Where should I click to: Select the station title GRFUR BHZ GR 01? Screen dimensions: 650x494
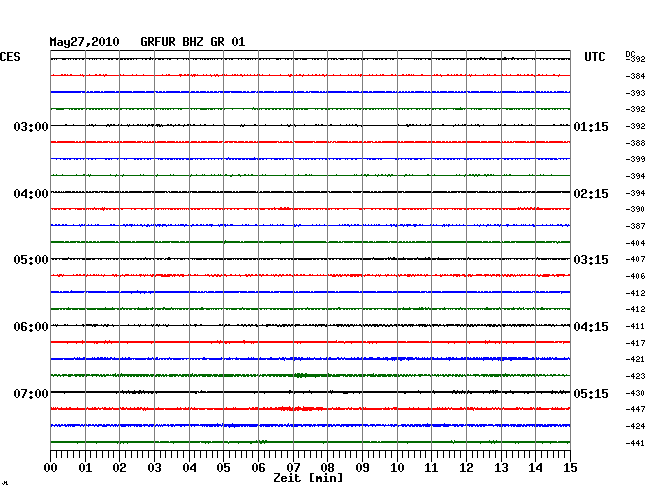[193, 42]
